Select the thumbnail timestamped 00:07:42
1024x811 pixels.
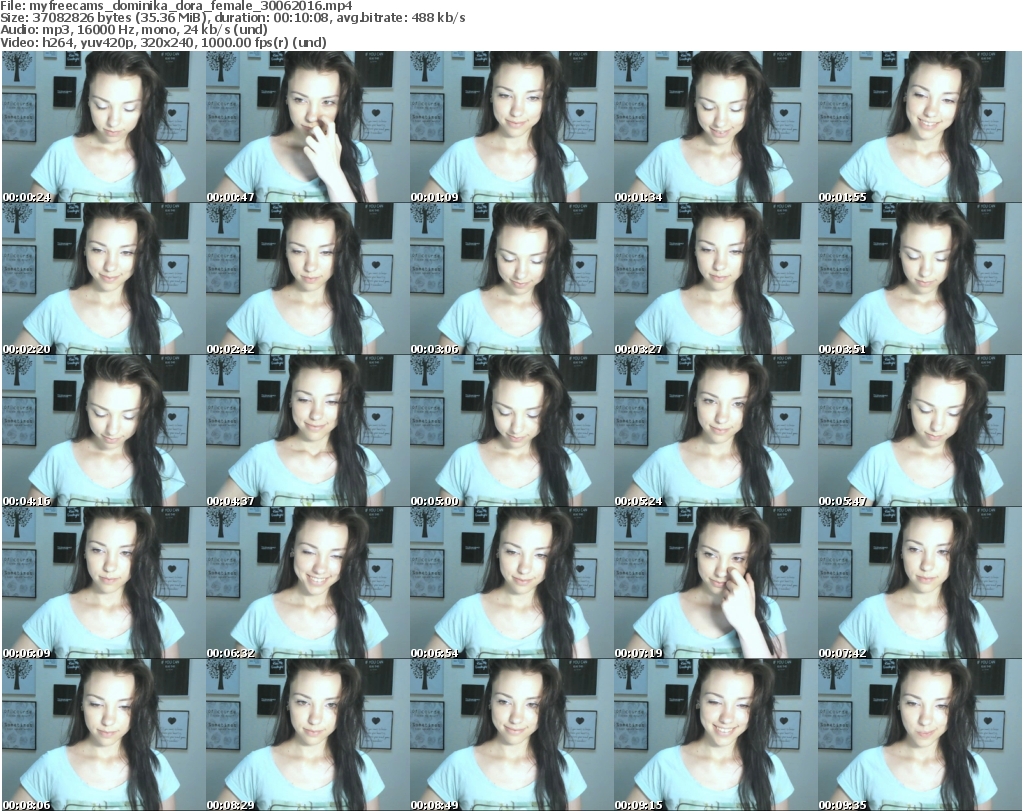click(x=920, y=583)
